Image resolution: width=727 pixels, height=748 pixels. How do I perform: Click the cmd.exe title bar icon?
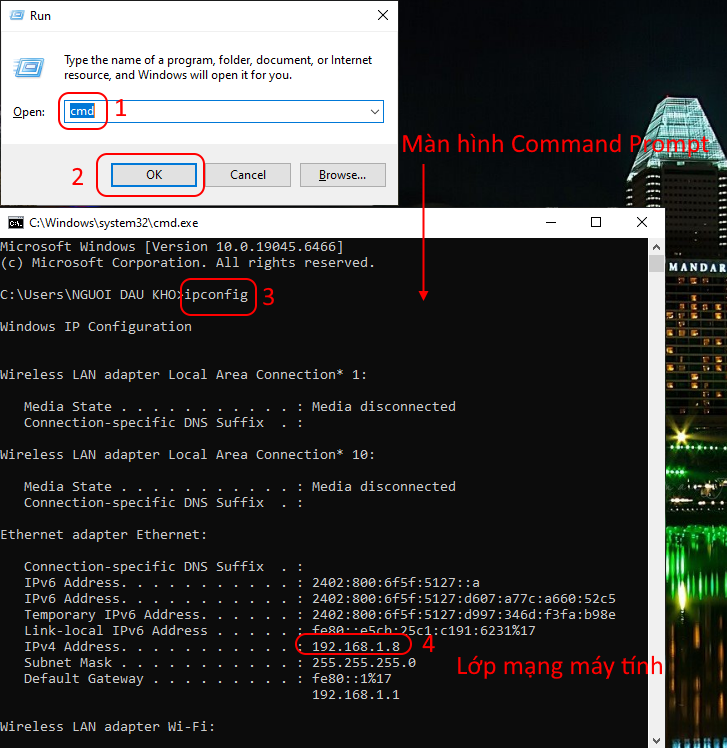pos(15,222)
